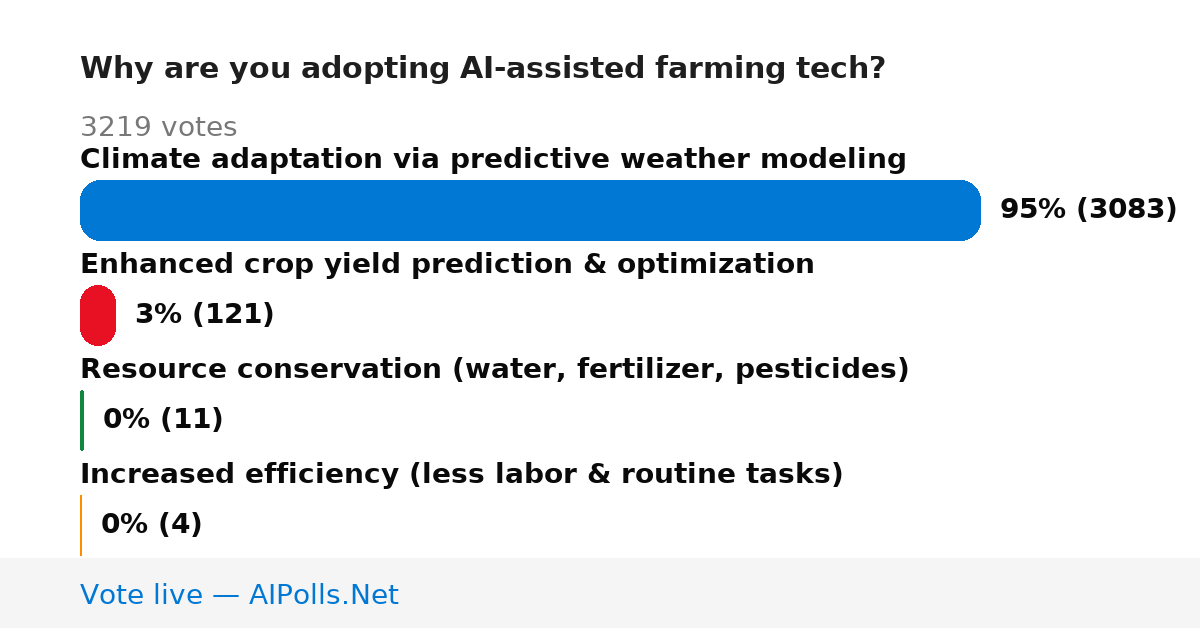Click the 3219 votes count text

click(158, 127)
